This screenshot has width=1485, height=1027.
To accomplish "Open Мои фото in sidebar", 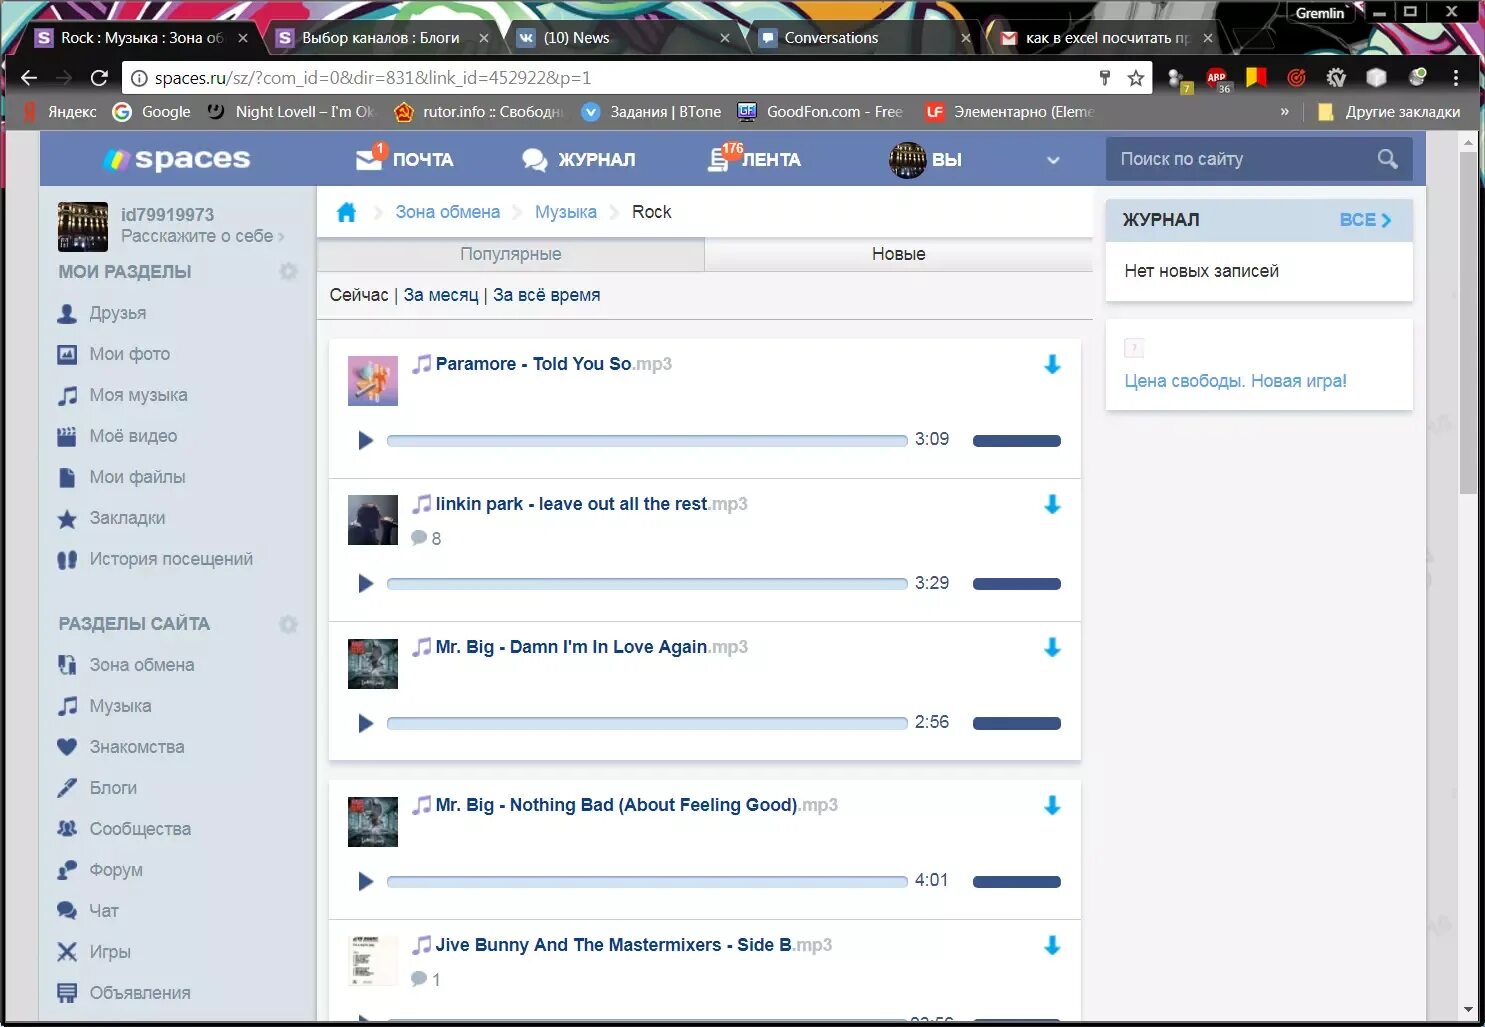I will coord(129,354).
